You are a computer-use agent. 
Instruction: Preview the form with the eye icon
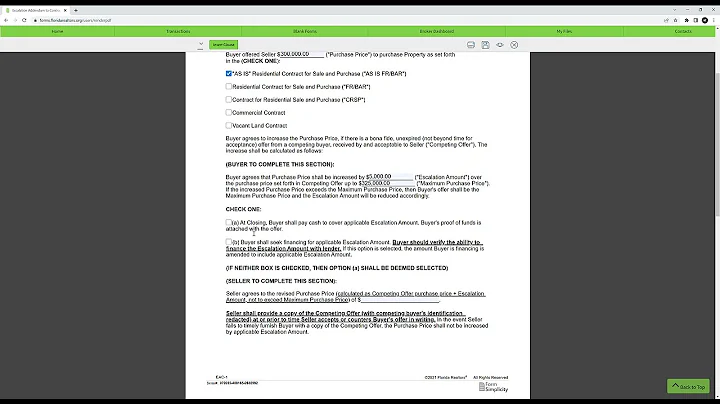pos(500,45)
